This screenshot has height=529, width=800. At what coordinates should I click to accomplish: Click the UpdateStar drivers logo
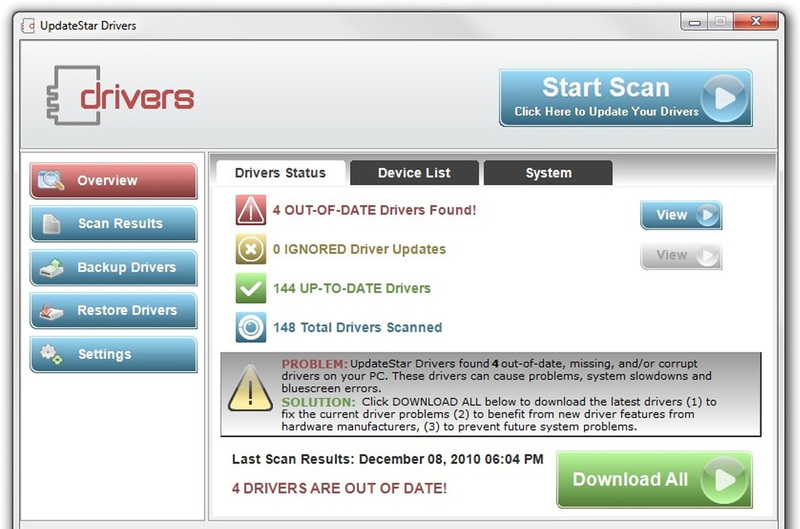point(120,96)
